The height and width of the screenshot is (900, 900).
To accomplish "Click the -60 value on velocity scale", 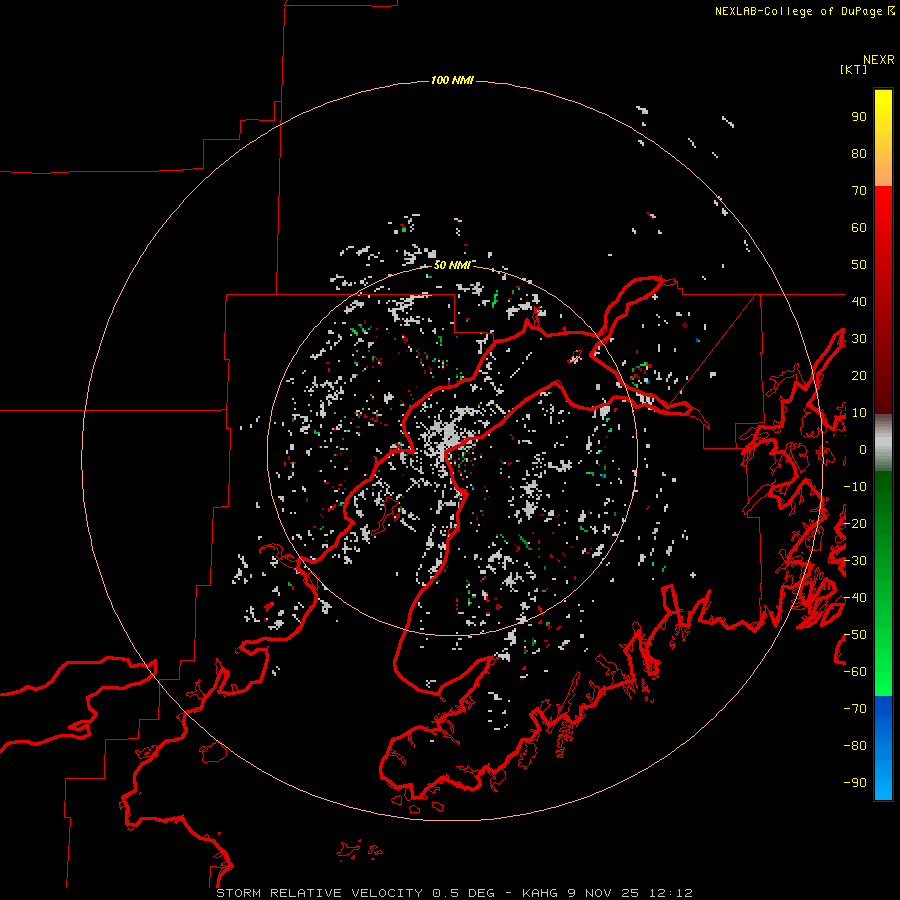I will click(855, 672).
